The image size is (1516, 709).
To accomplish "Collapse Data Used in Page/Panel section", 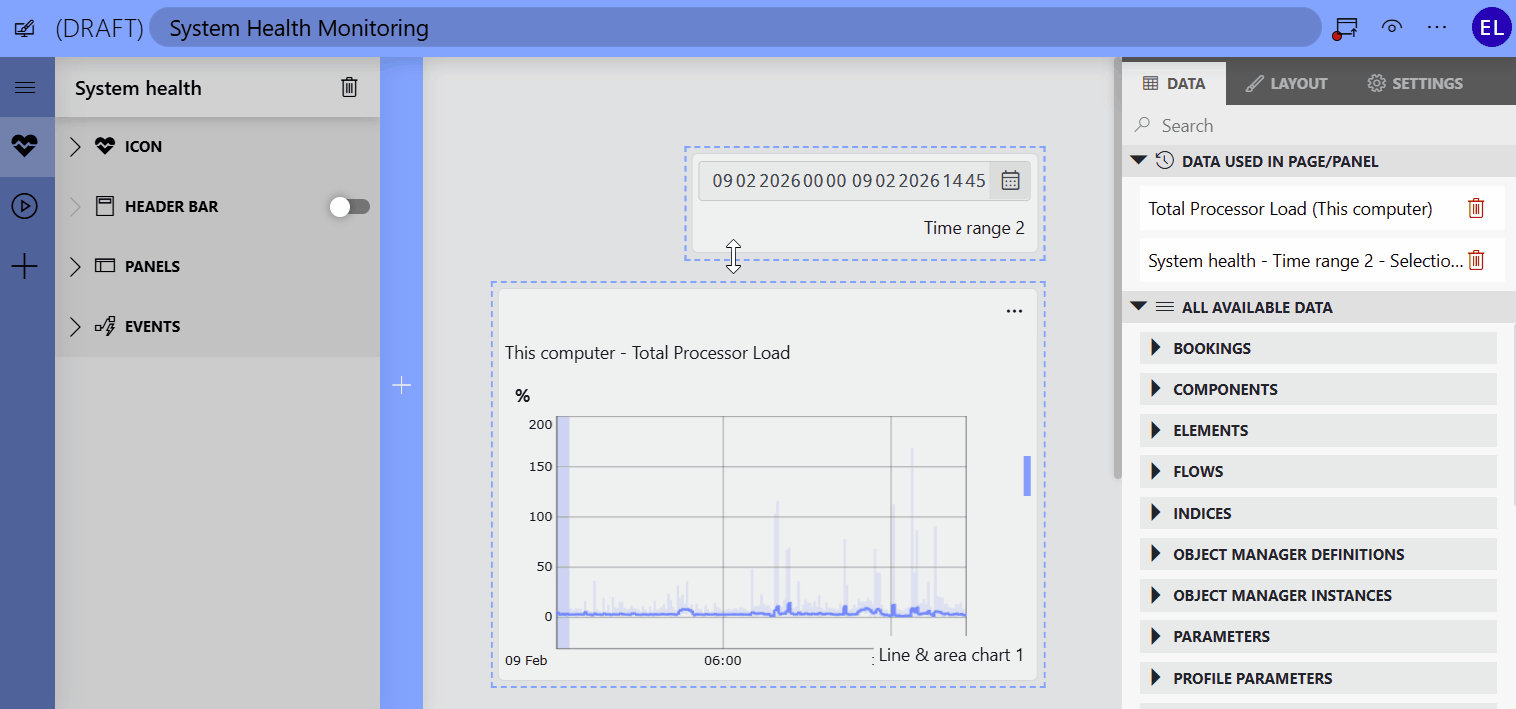I will point(1138,160).
